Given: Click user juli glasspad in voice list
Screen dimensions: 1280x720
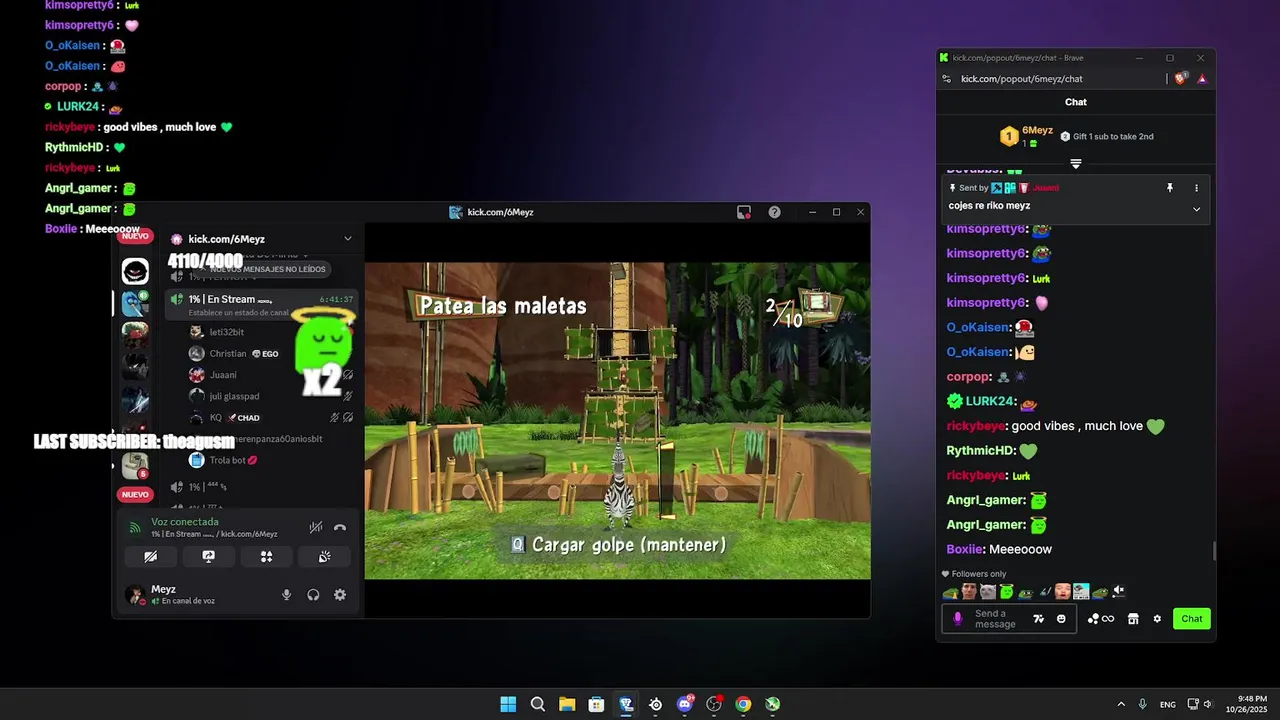Looking at the screenshot, I should (x=234, y=397).
